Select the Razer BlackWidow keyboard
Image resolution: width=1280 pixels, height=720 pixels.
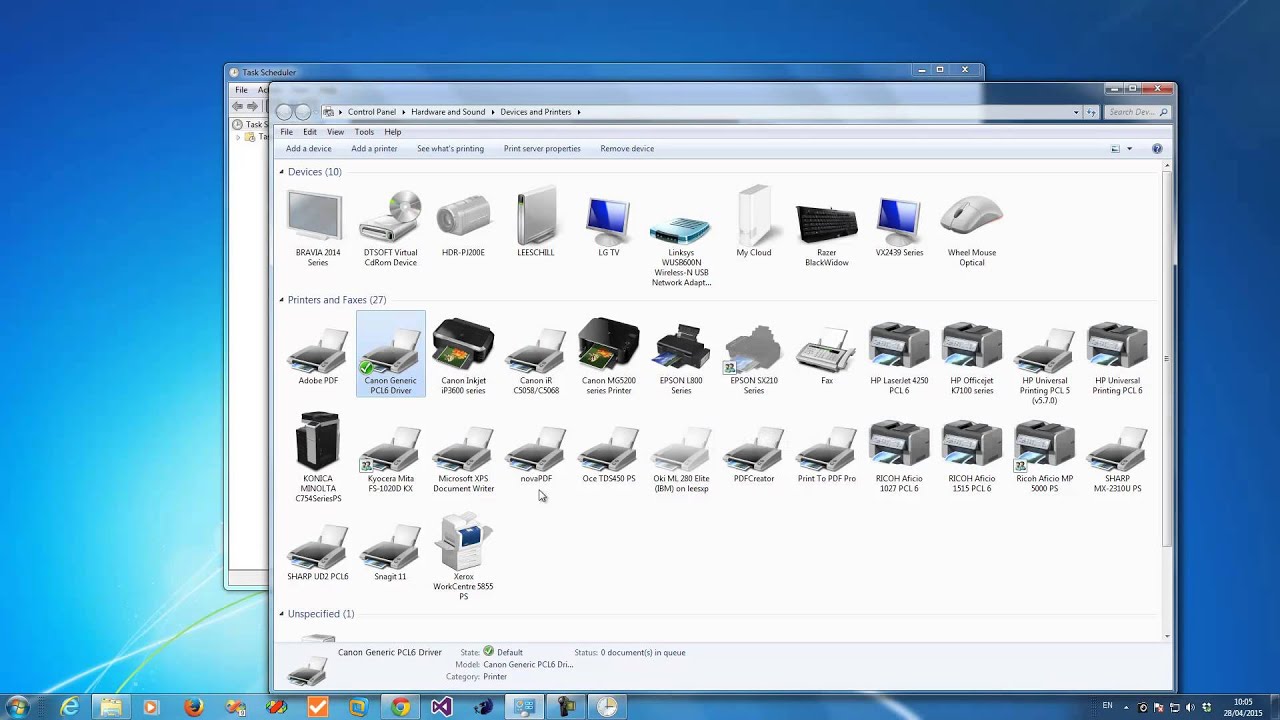pyautogui.click(x=827, y=228)
